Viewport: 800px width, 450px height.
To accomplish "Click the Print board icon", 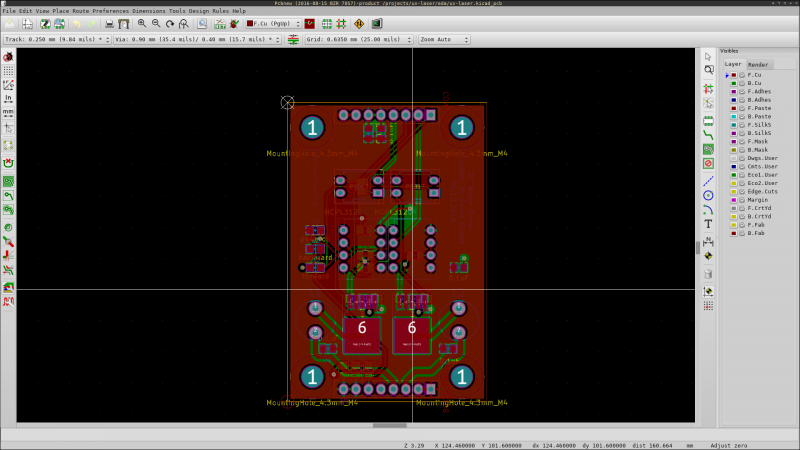I will pyautogui.click(x=109, y=24).
